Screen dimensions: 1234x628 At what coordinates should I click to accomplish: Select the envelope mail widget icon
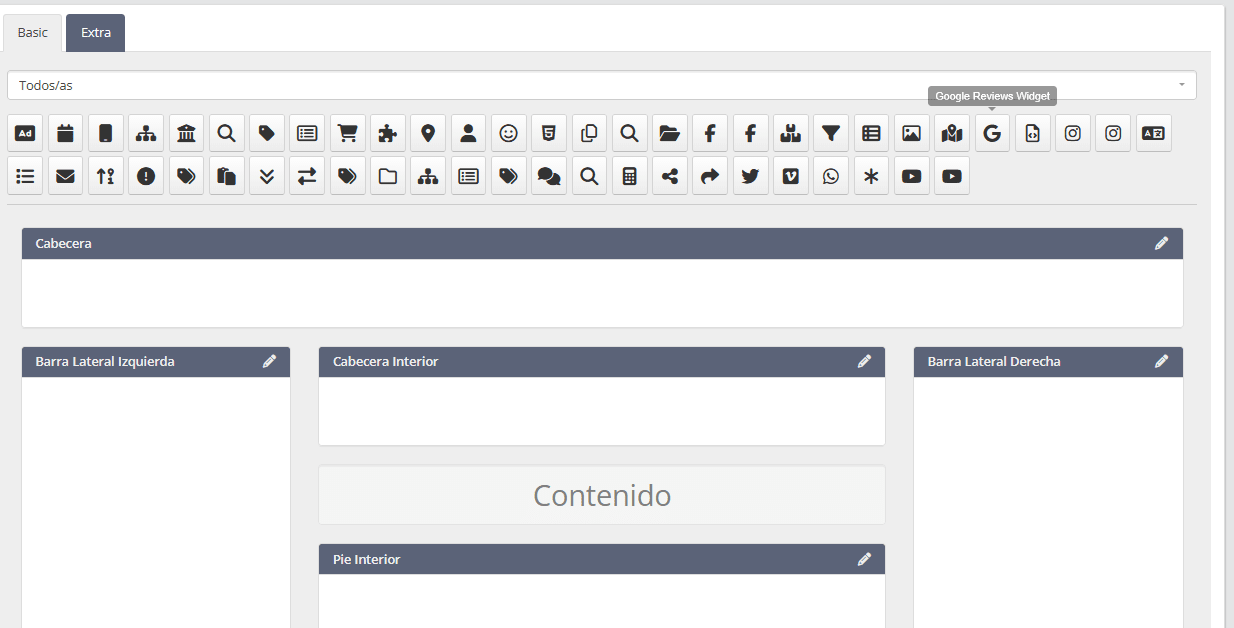pos(65,175)
